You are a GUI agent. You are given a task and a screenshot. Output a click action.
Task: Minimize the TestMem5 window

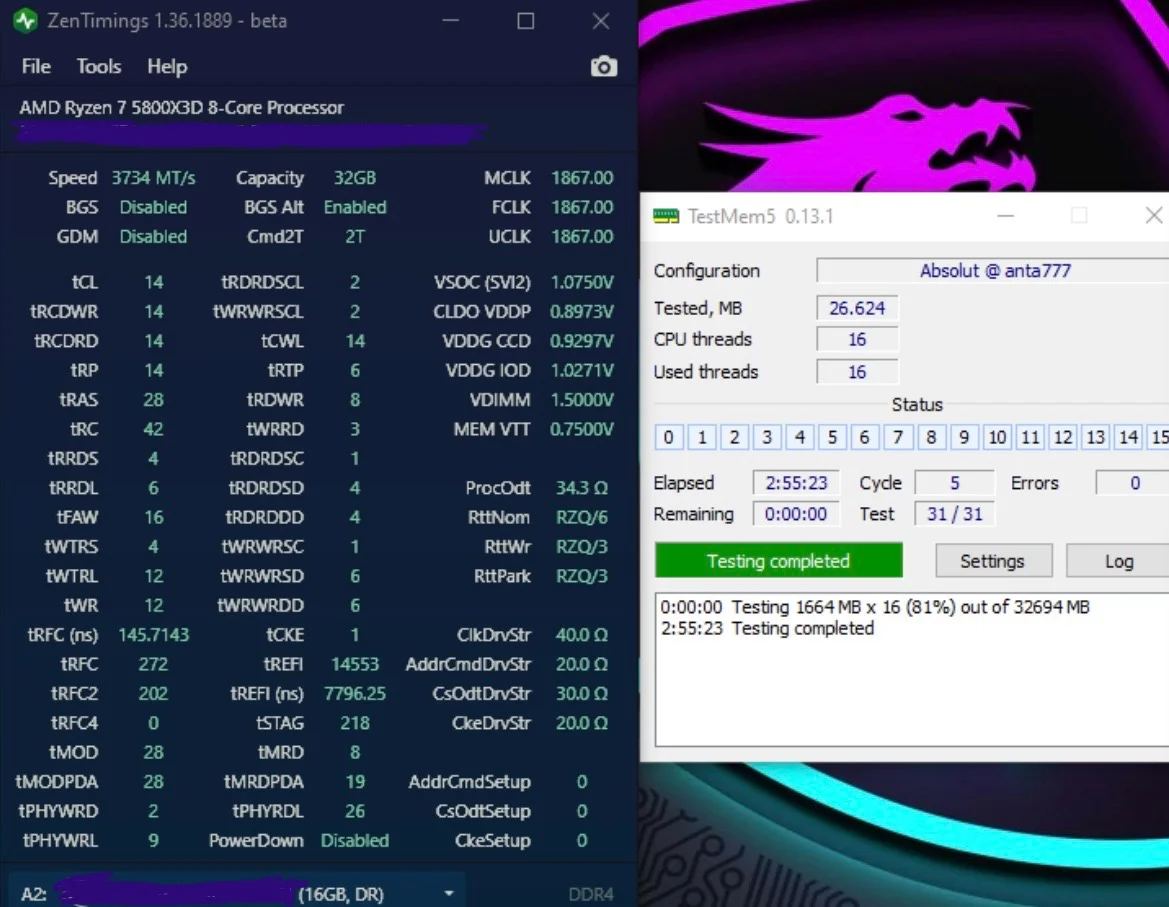1005,216
